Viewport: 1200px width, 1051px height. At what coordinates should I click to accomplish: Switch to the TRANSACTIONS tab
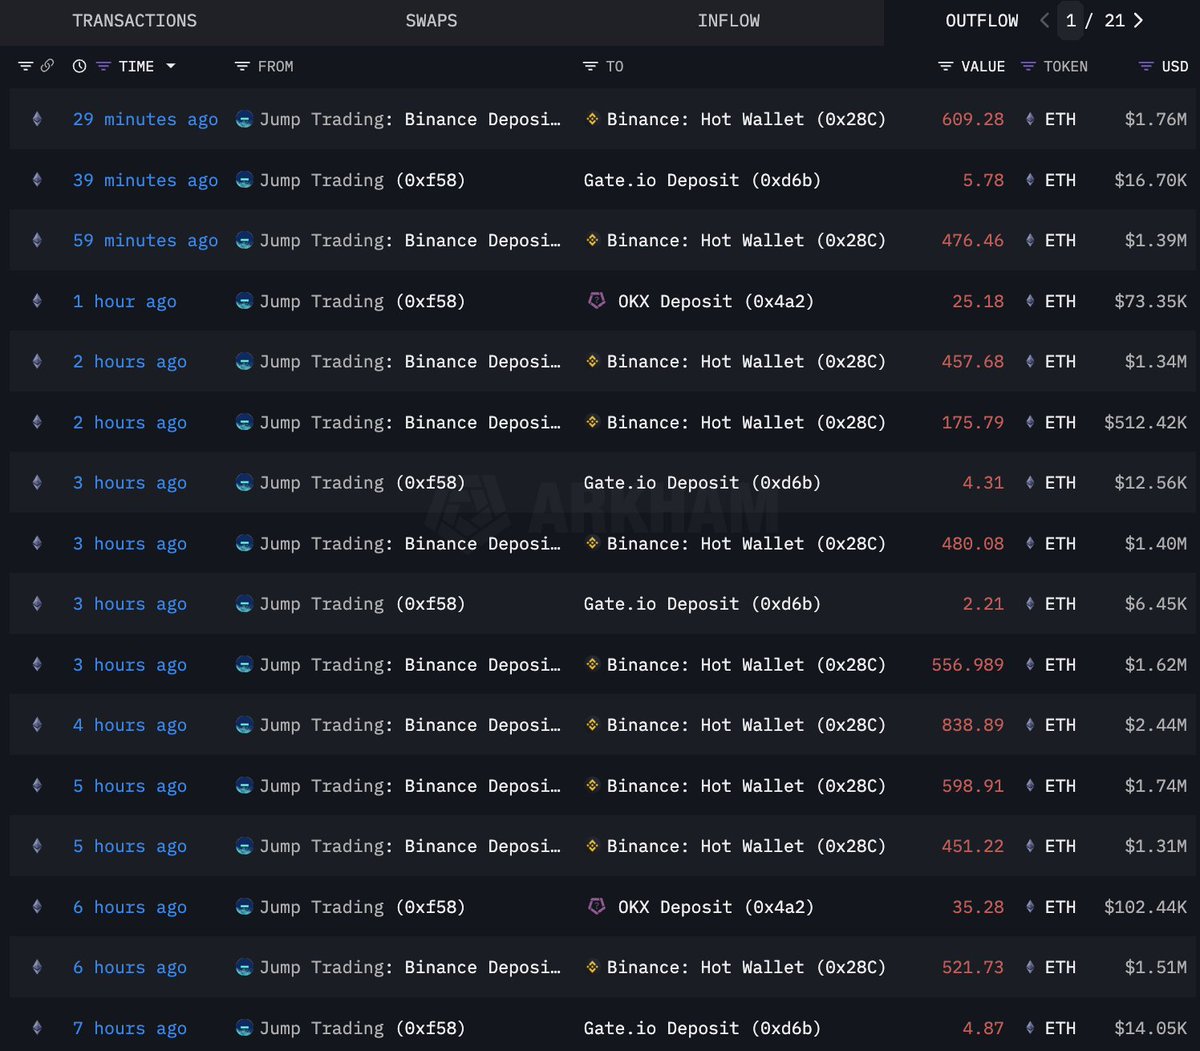pos(134,20)
